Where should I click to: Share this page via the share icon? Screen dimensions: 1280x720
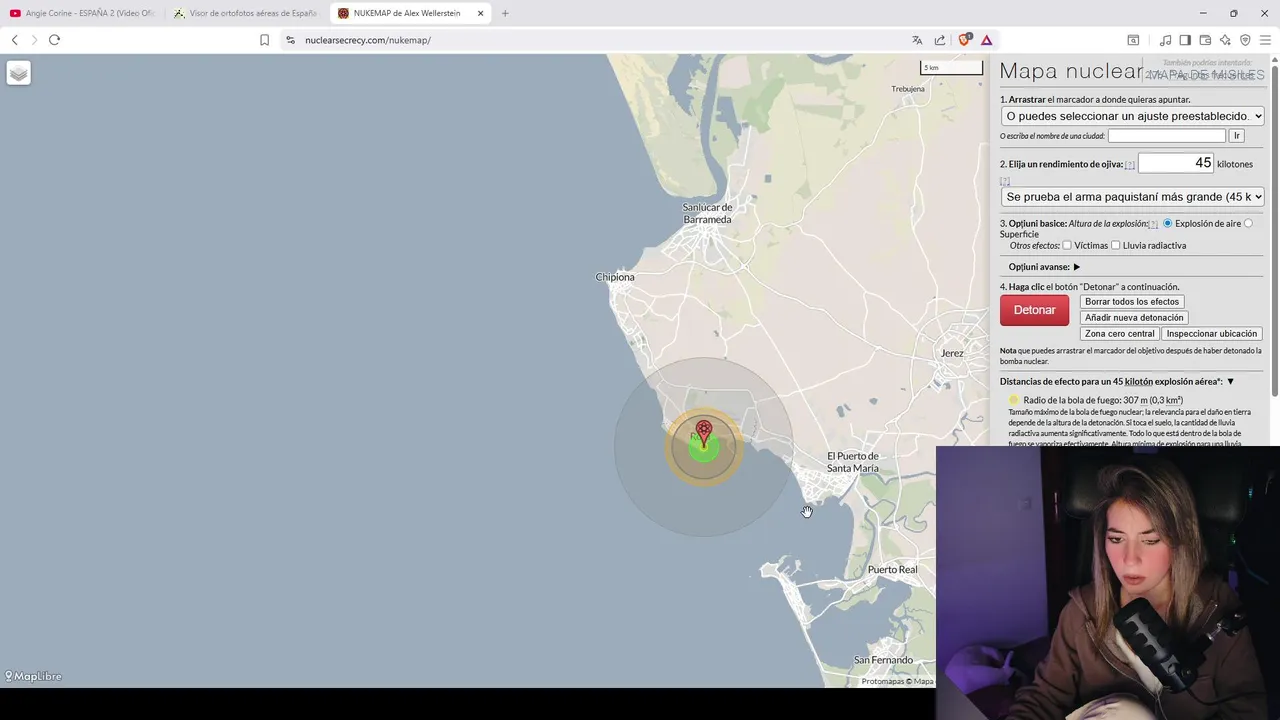pyautogui.click(x=940, y=40)
